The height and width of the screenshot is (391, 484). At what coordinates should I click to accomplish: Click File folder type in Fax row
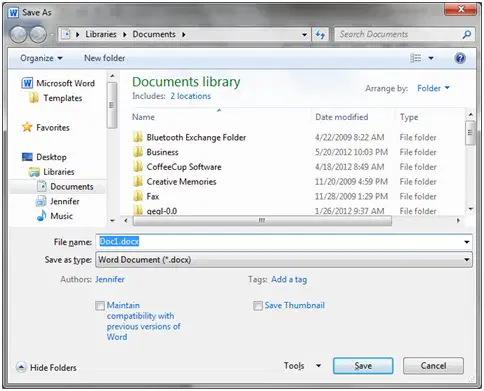(x=418, y=196)
